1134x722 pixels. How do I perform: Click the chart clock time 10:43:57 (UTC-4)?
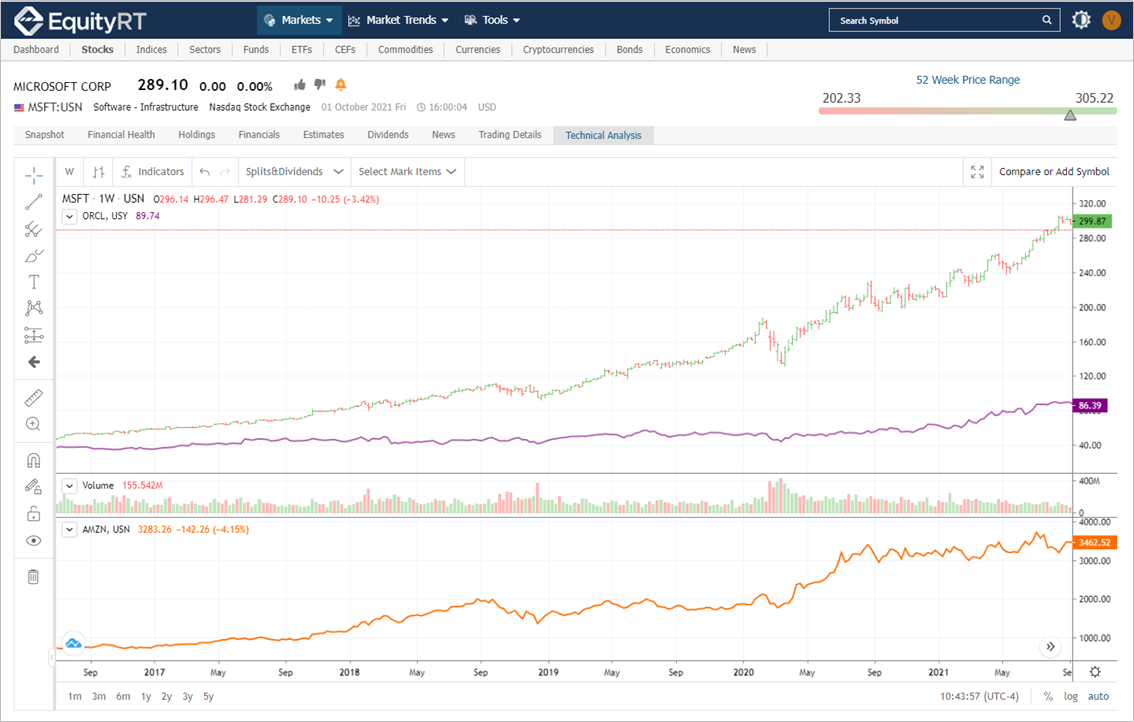[x=979, y=696]
